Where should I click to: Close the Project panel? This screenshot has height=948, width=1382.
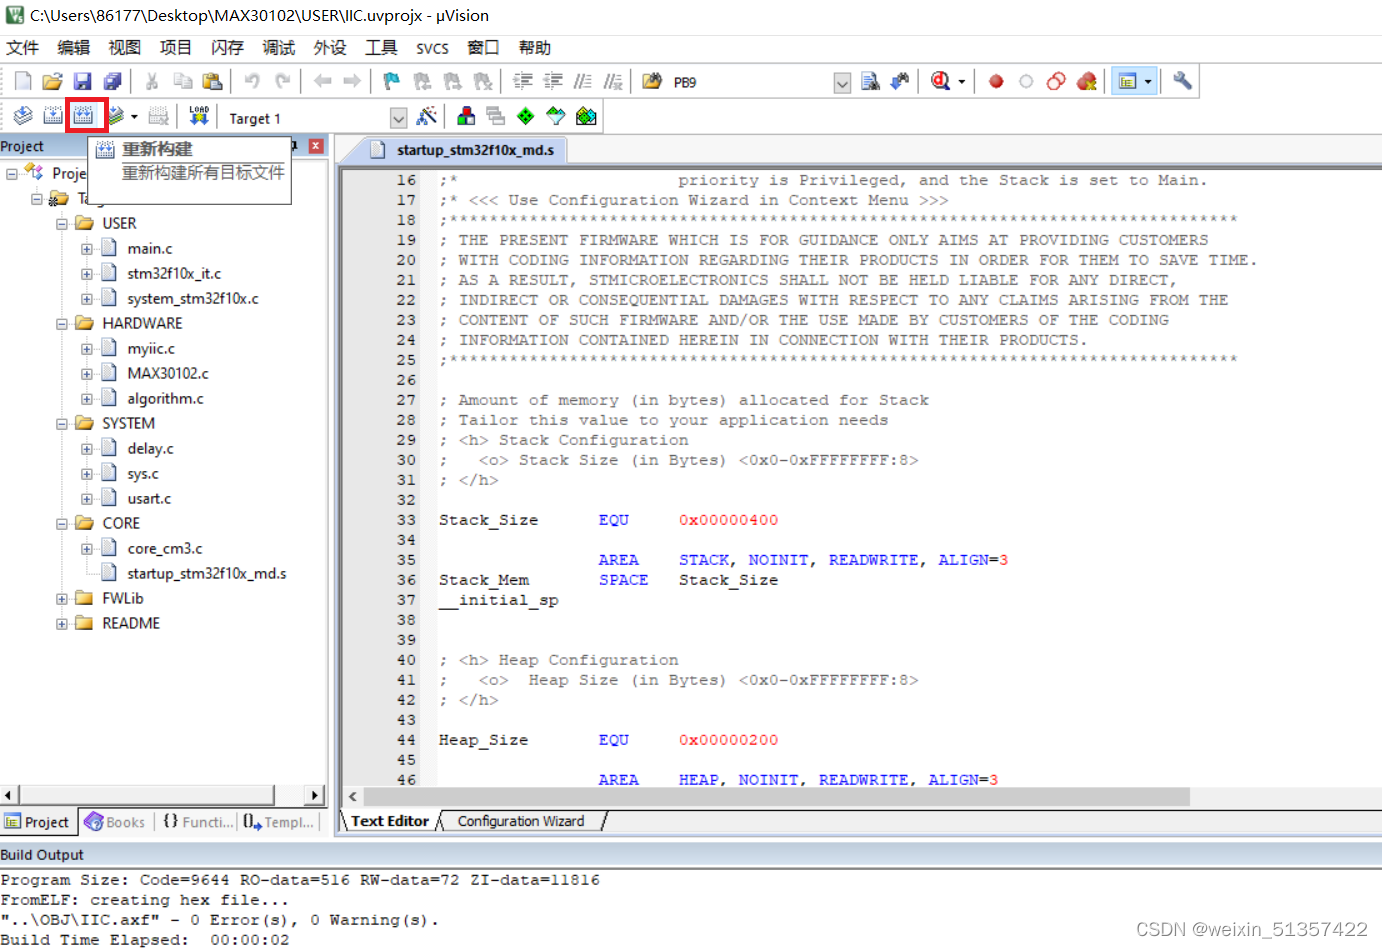pos(316,146)
